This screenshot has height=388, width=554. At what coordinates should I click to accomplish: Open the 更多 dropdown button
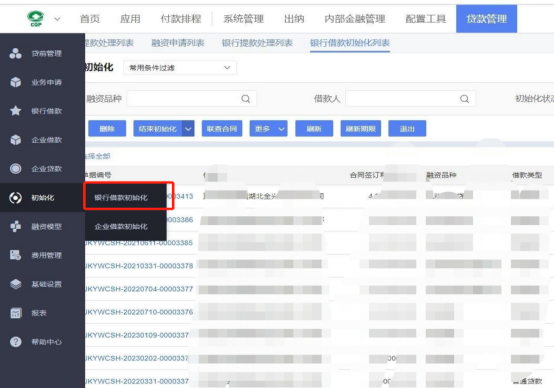coord(269,129)
